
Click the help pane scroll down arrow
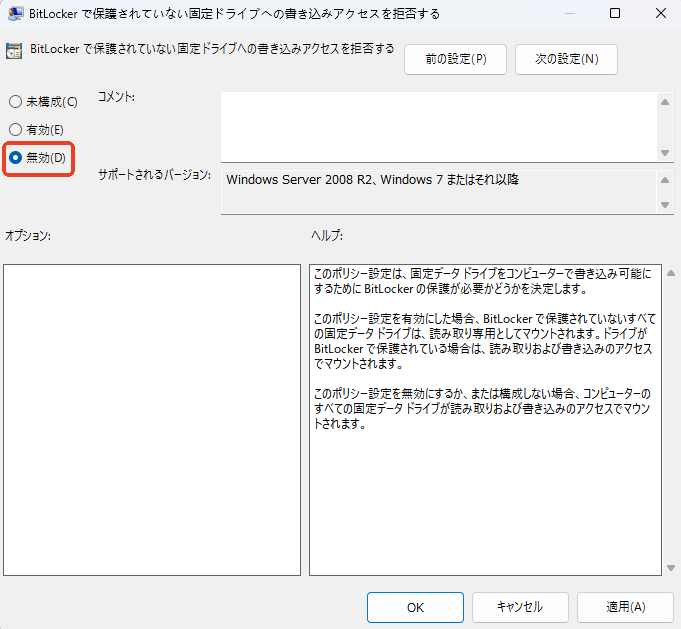[x=671, y=567]
